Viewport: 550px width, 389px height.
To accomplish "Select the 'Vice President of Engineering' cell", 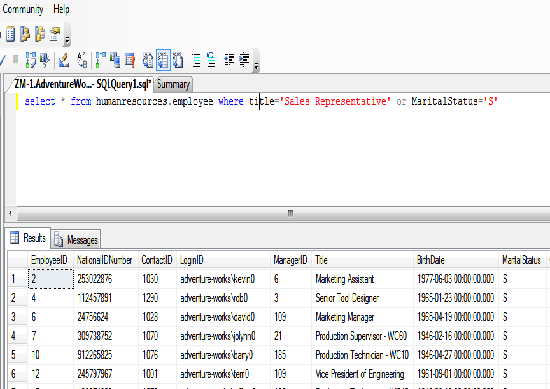I will tap(362, 374).
